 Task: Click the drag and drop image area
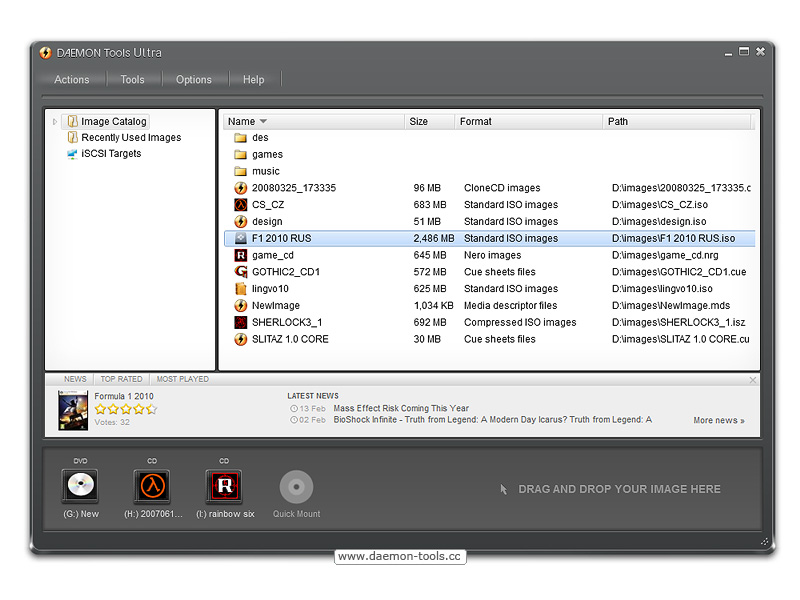[610, 489]
